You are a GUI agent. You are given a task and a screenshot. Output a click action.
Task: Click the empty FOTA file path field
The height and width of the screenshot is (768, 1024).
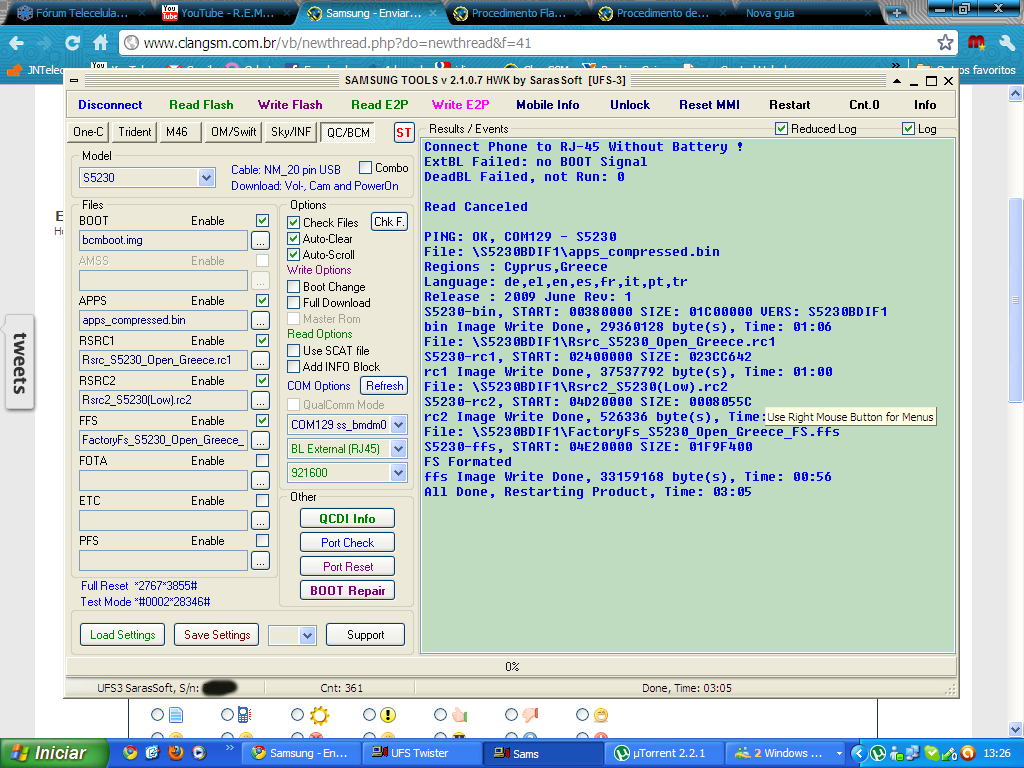(x=163, y=481)
